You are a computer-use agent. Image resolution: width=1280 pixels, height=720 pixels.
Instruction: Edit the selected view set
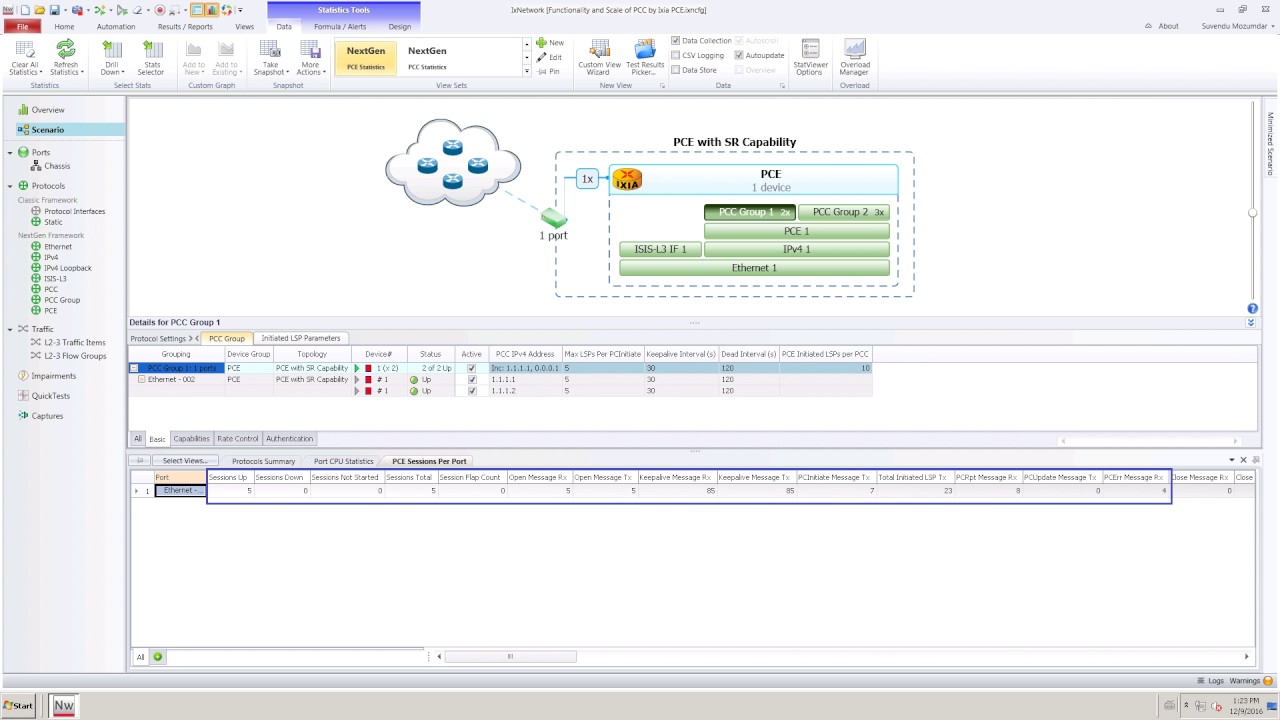click(x=549, y=57)
